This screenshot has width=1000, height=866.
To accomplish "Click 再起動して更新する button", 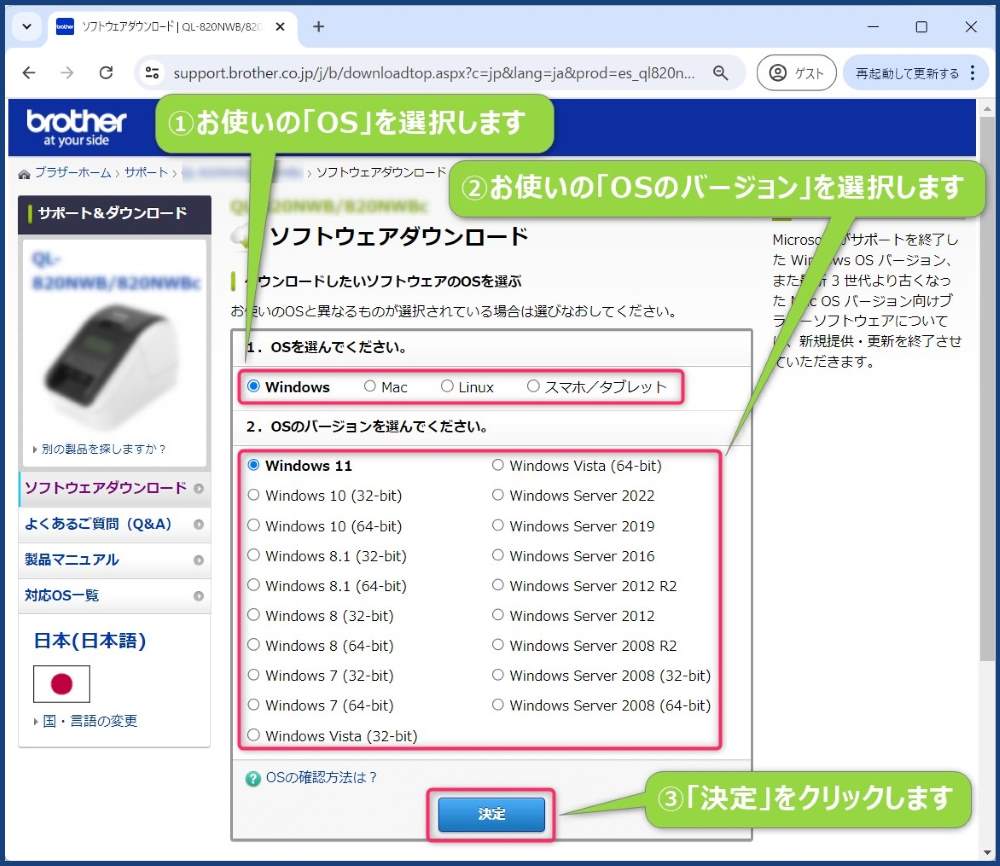I will [x=907, y=73].
